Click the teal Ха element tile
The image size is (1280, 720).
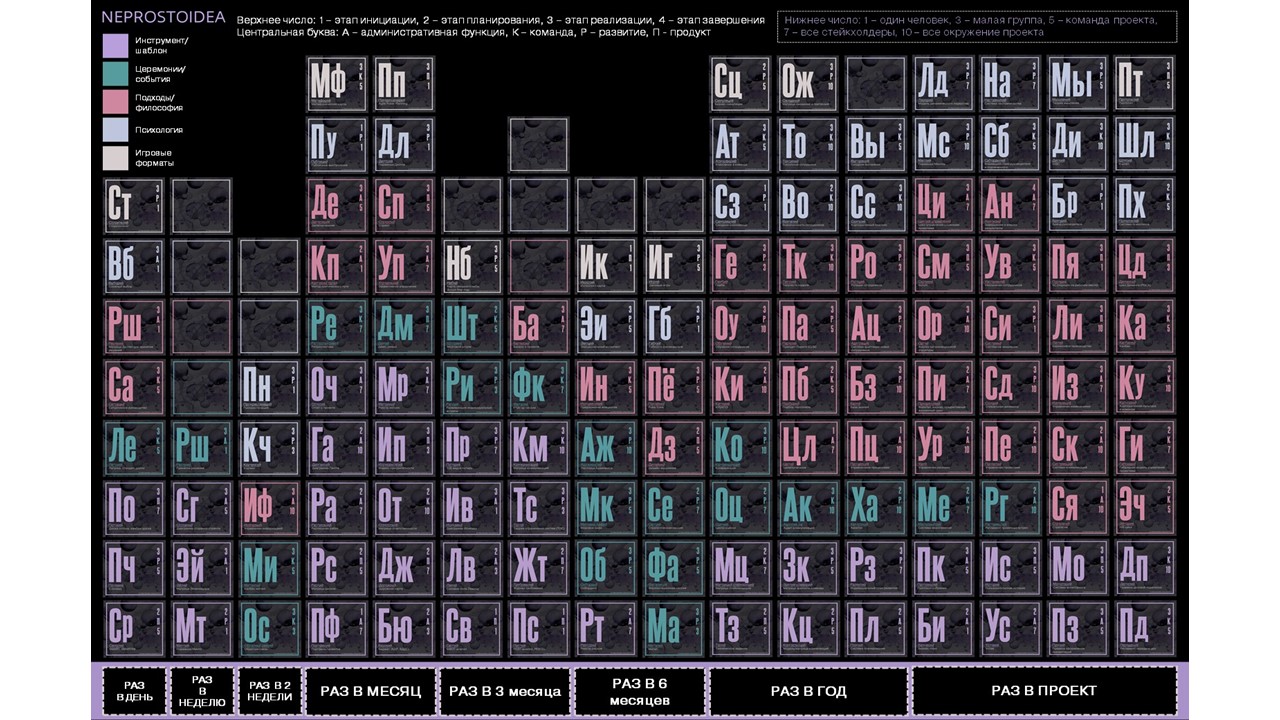coord(875,508)
